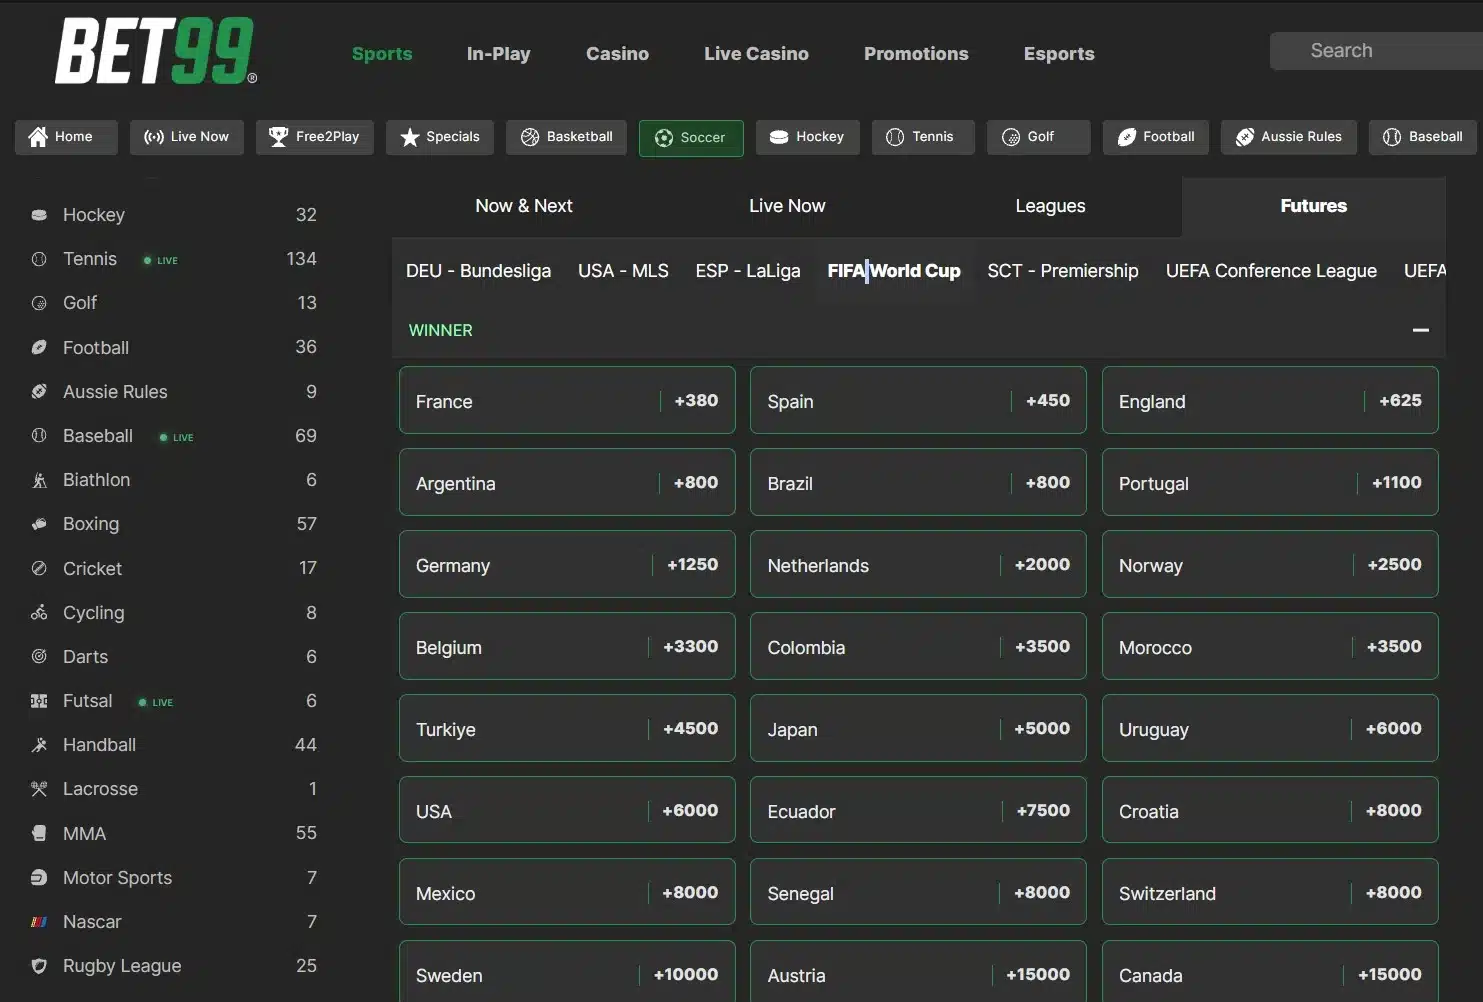
Task: Open the Sports main menu
Action: click(382, 54)
